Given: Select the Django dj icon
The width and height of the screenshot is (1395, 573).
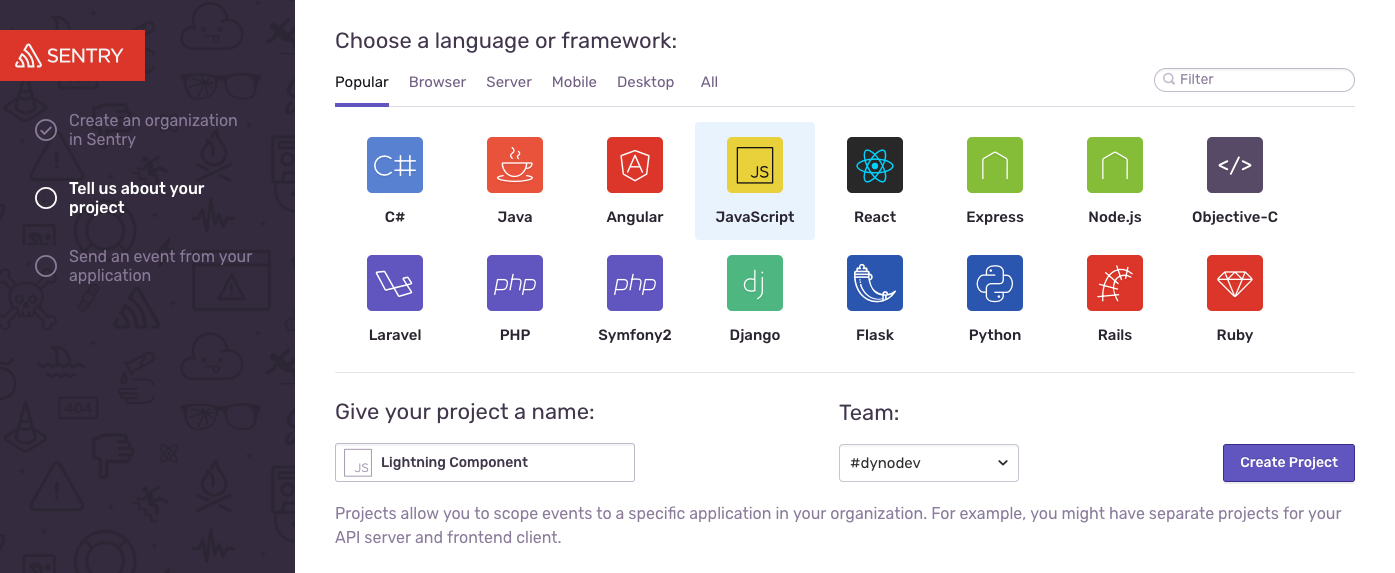Looking at the screenshot, I should [755, 283].
